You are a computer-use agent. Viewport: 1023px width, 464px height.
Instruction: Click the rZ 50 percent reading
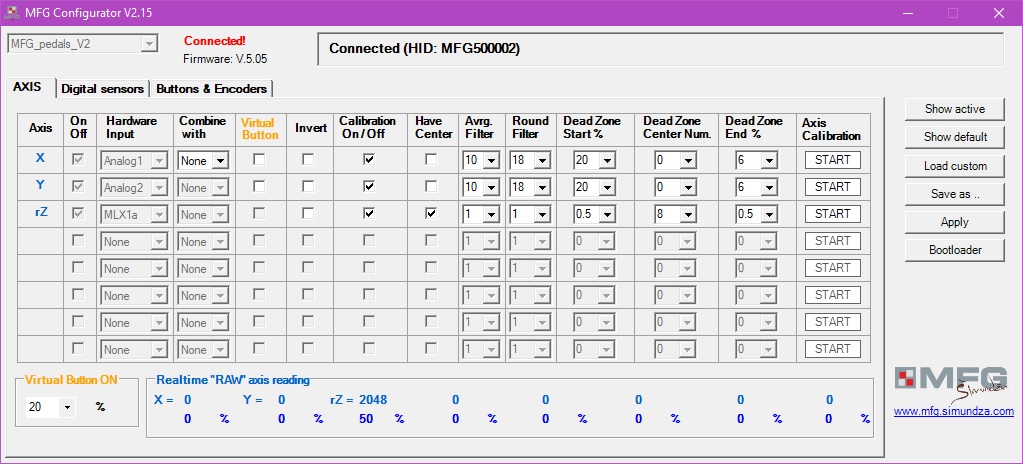366,419
